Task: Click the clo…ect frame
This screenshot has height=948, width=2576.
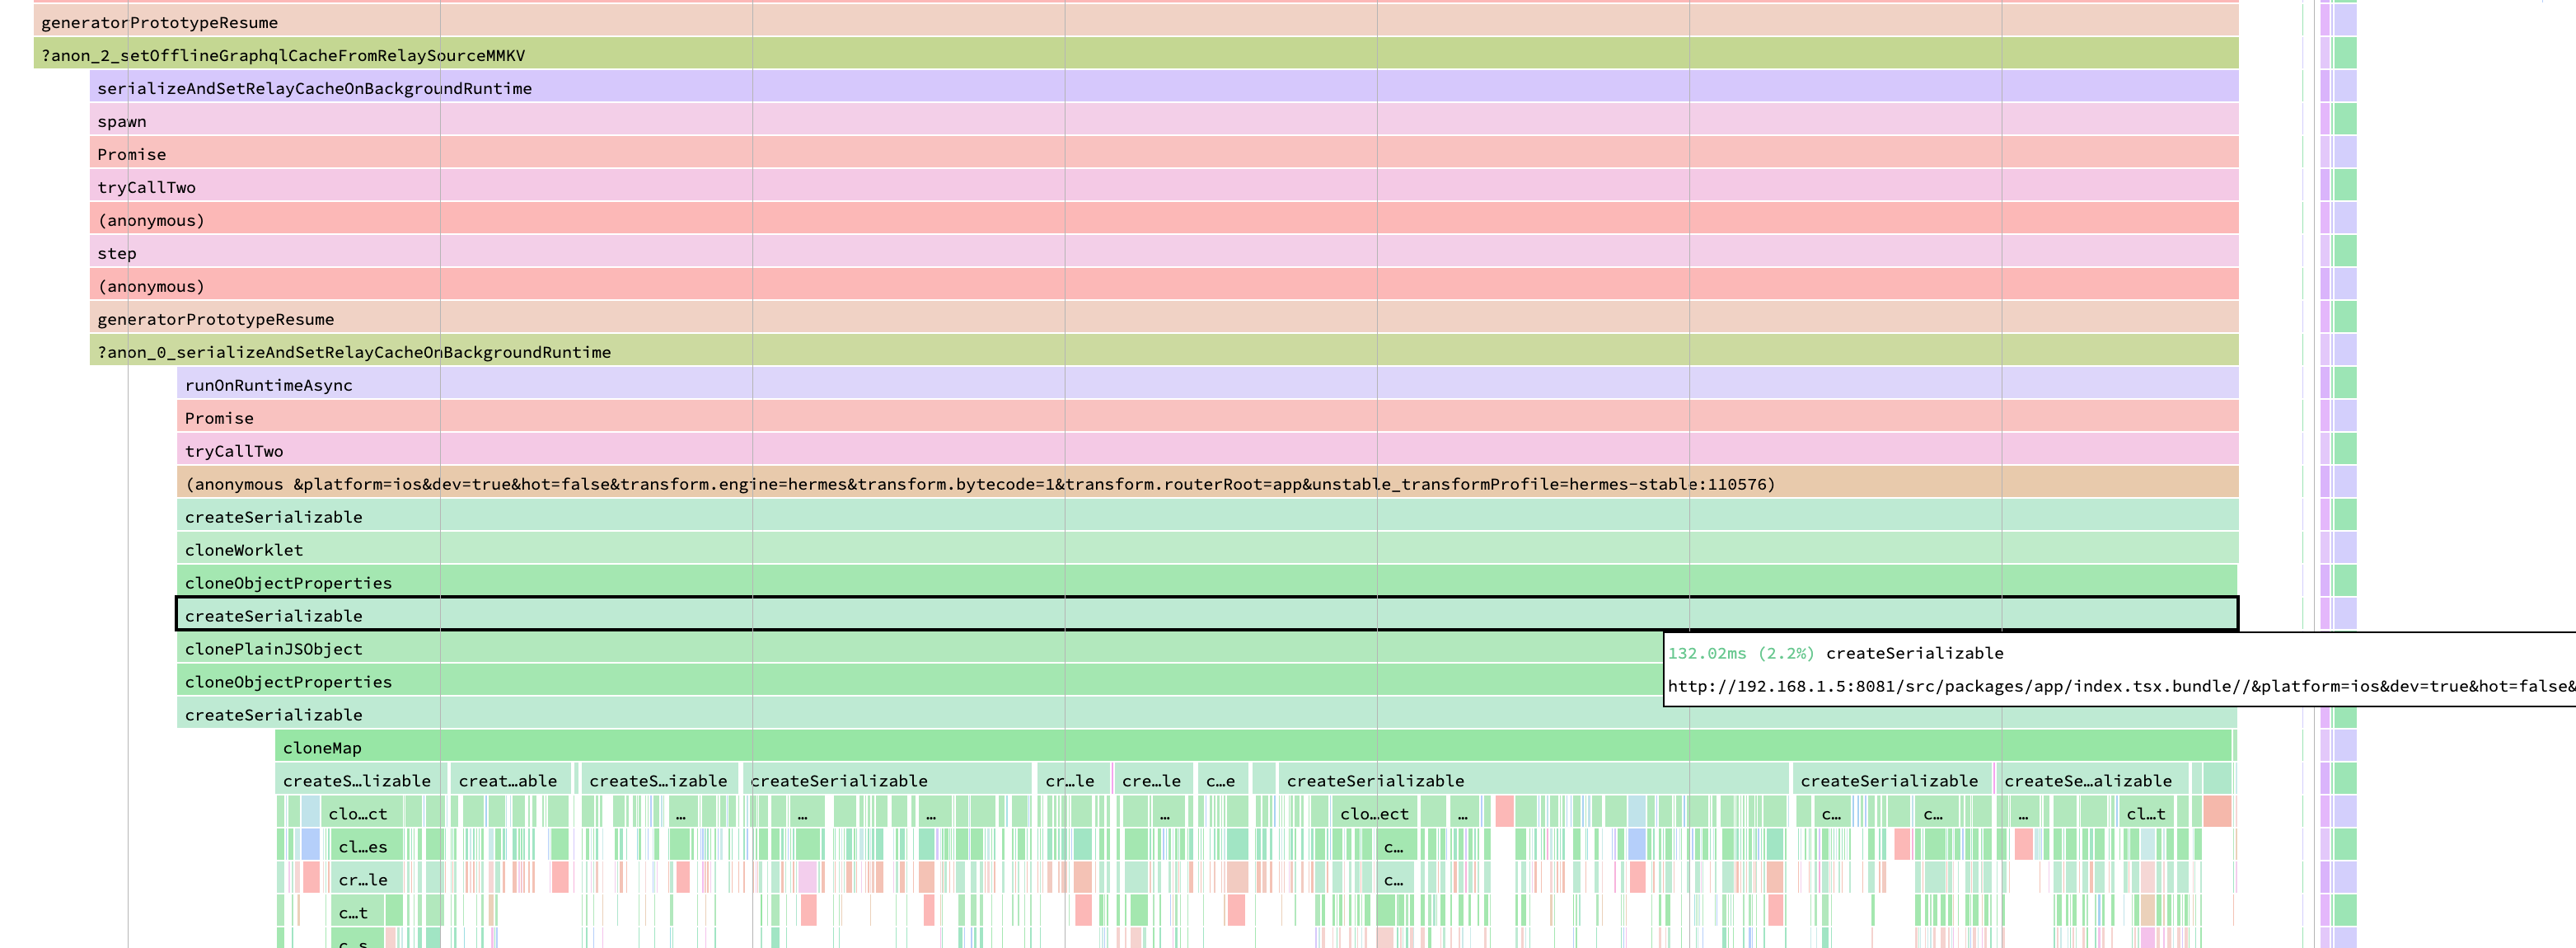Action: click(x=1375, y=813)
